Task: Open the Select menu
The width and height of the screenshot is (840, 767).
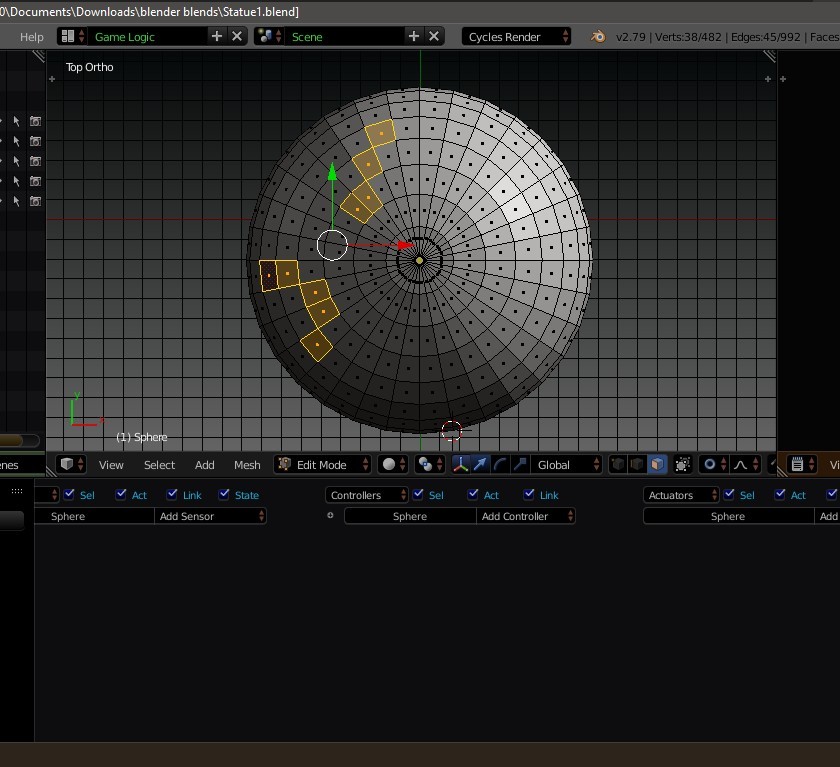Action: (x=159, y=464)
